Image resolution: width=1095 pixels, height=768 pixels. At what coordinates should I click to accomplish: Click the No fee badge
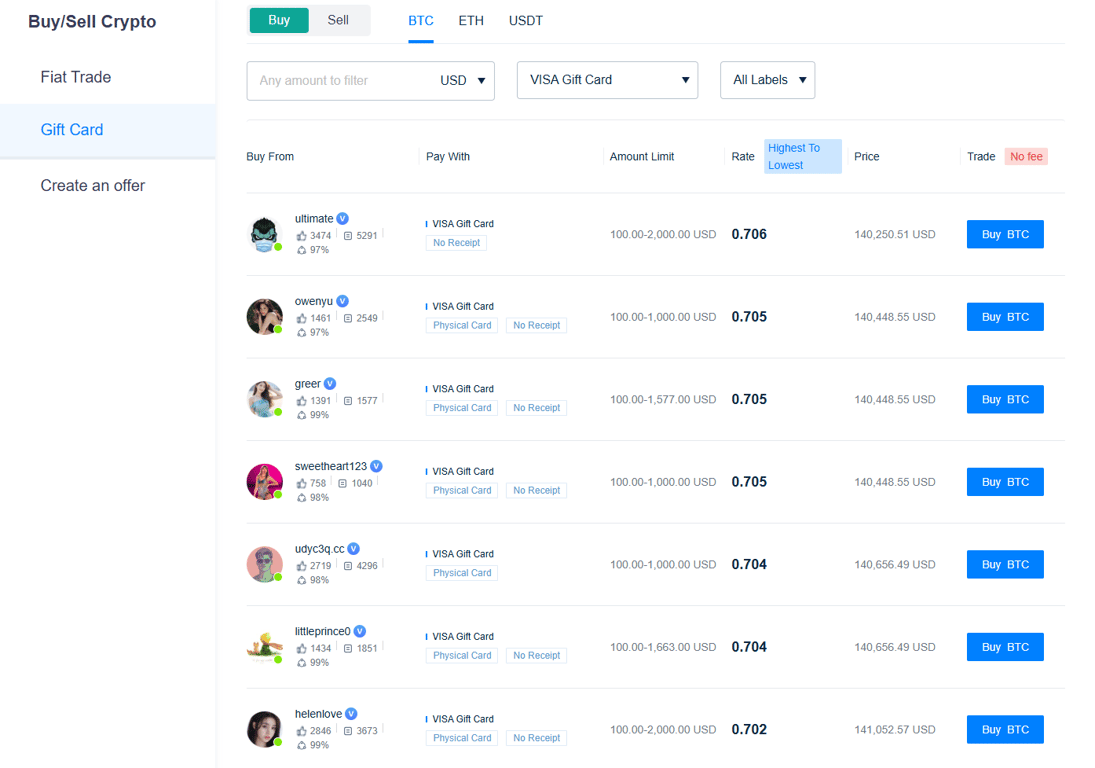coord(1026,156)
